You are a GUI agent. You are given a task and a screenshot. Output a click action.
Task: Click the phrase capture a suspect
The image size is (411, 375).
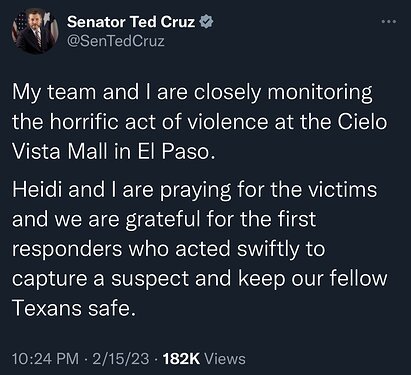click(x=101, y=279)
